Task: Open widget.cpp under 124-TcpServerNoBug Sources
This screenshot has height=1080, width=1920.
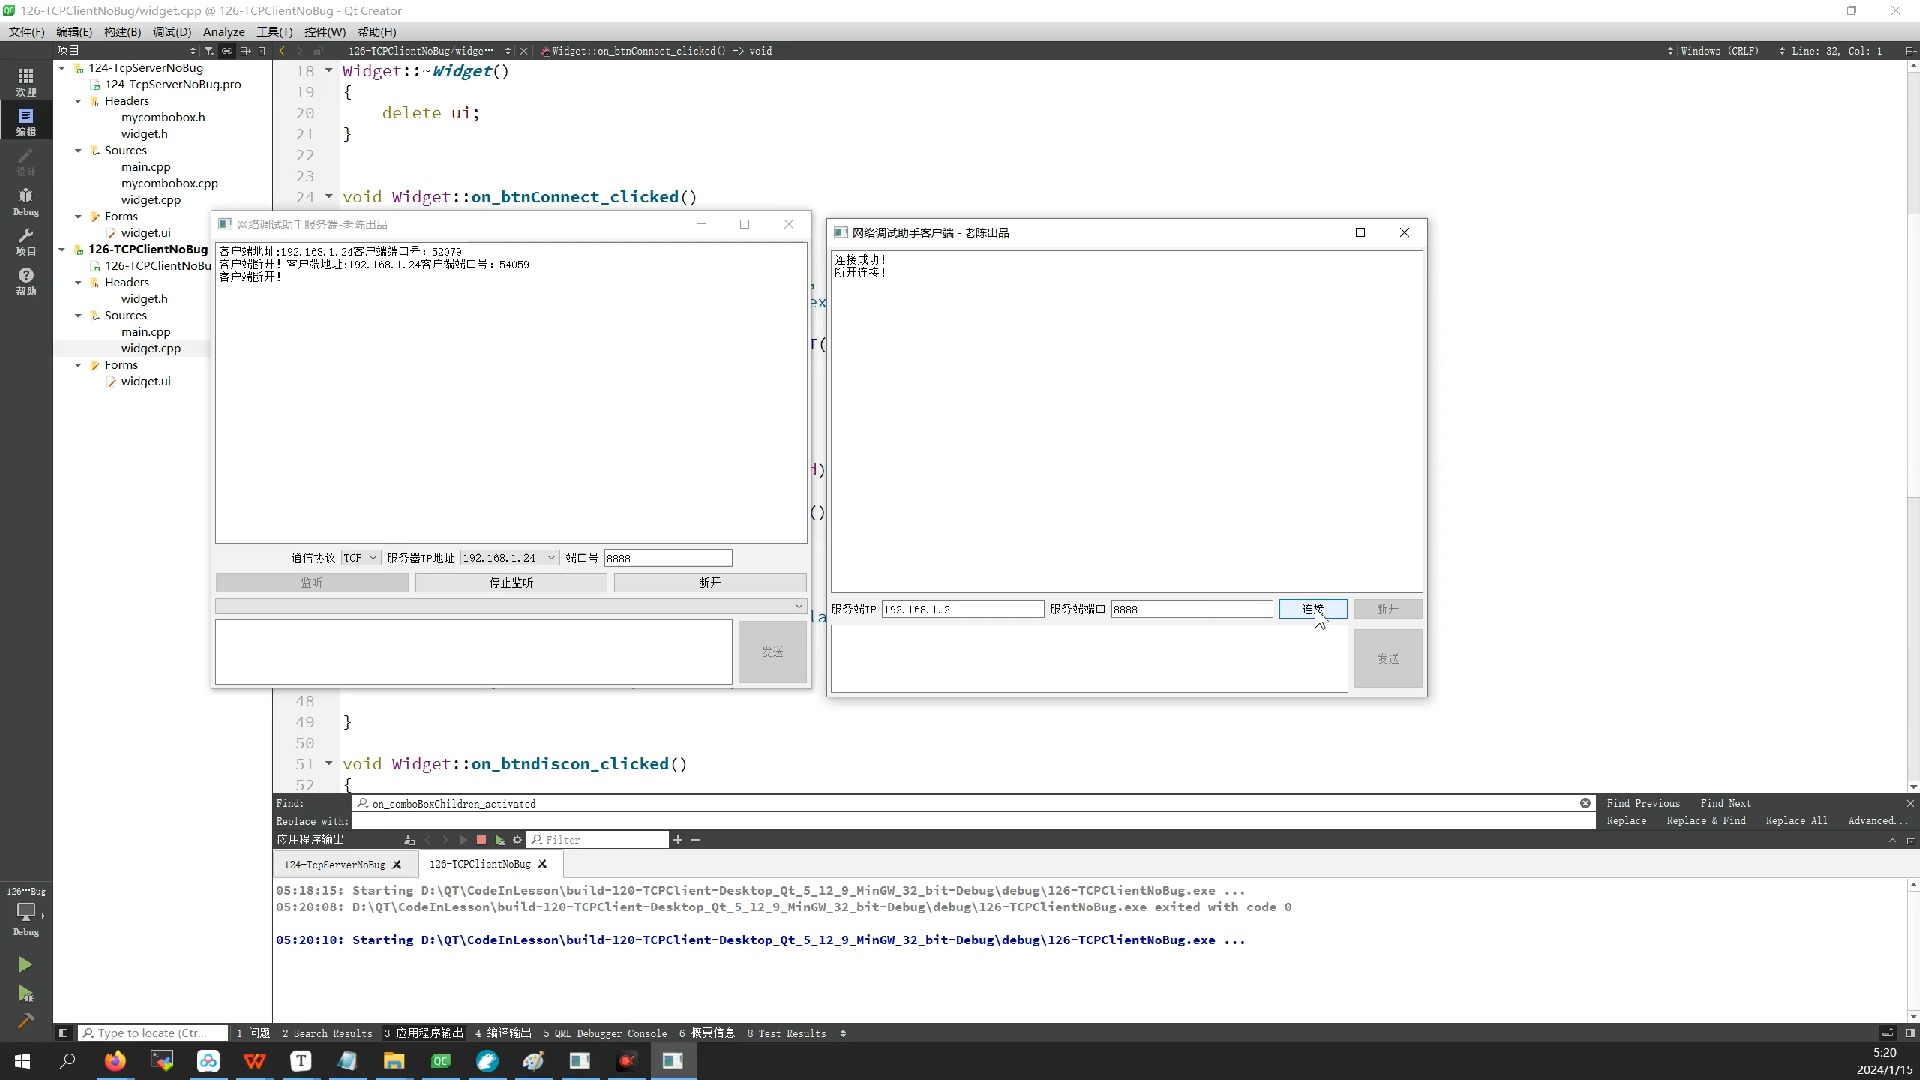Action: (x=151, y=200)
